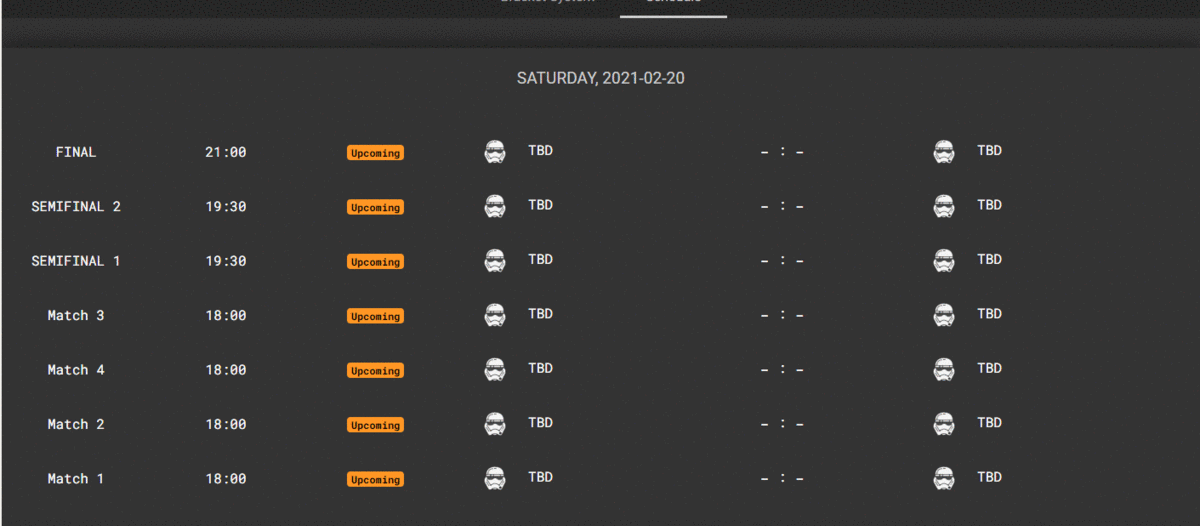Image resolution: width=1200 pixels, height=526 pixels.
Task: Open right team avatar in Match 4 row
Action: click(944, 369)
